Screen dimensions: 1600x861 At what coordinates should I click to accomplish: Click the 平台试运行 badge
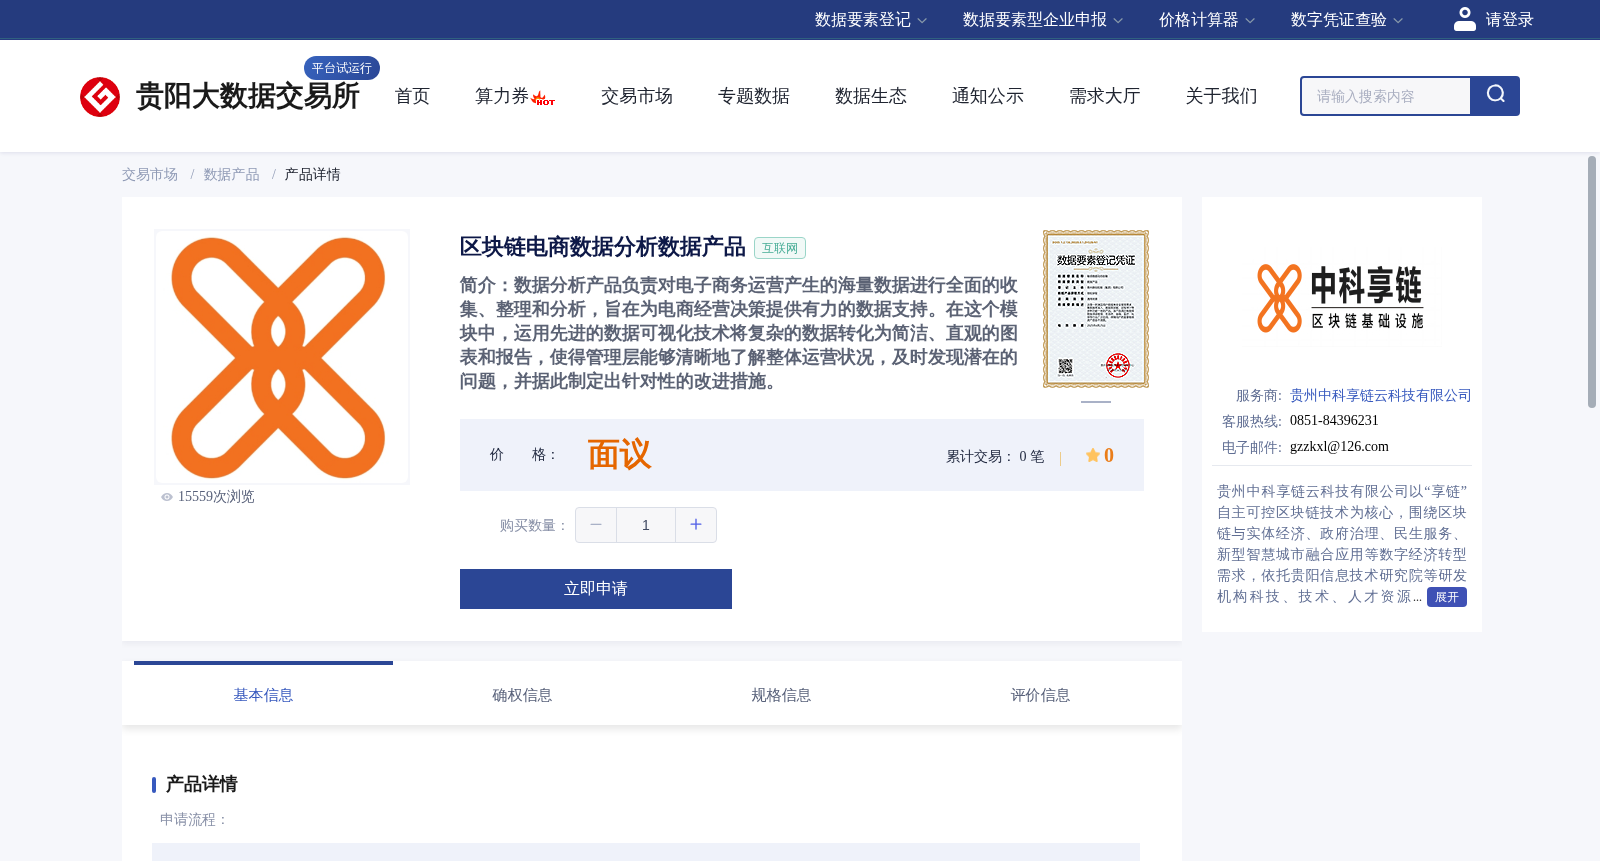342,68
